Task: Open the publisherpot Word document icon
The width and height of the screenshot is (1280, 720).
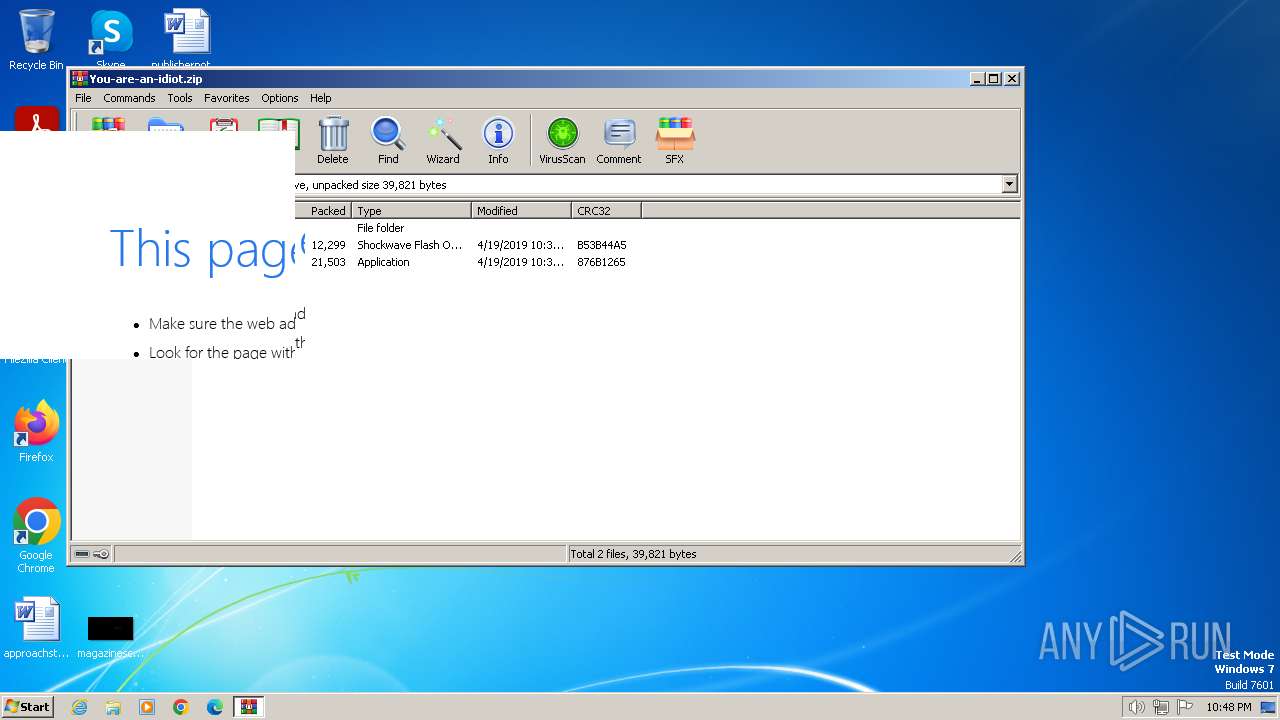Action: point(186,38)
